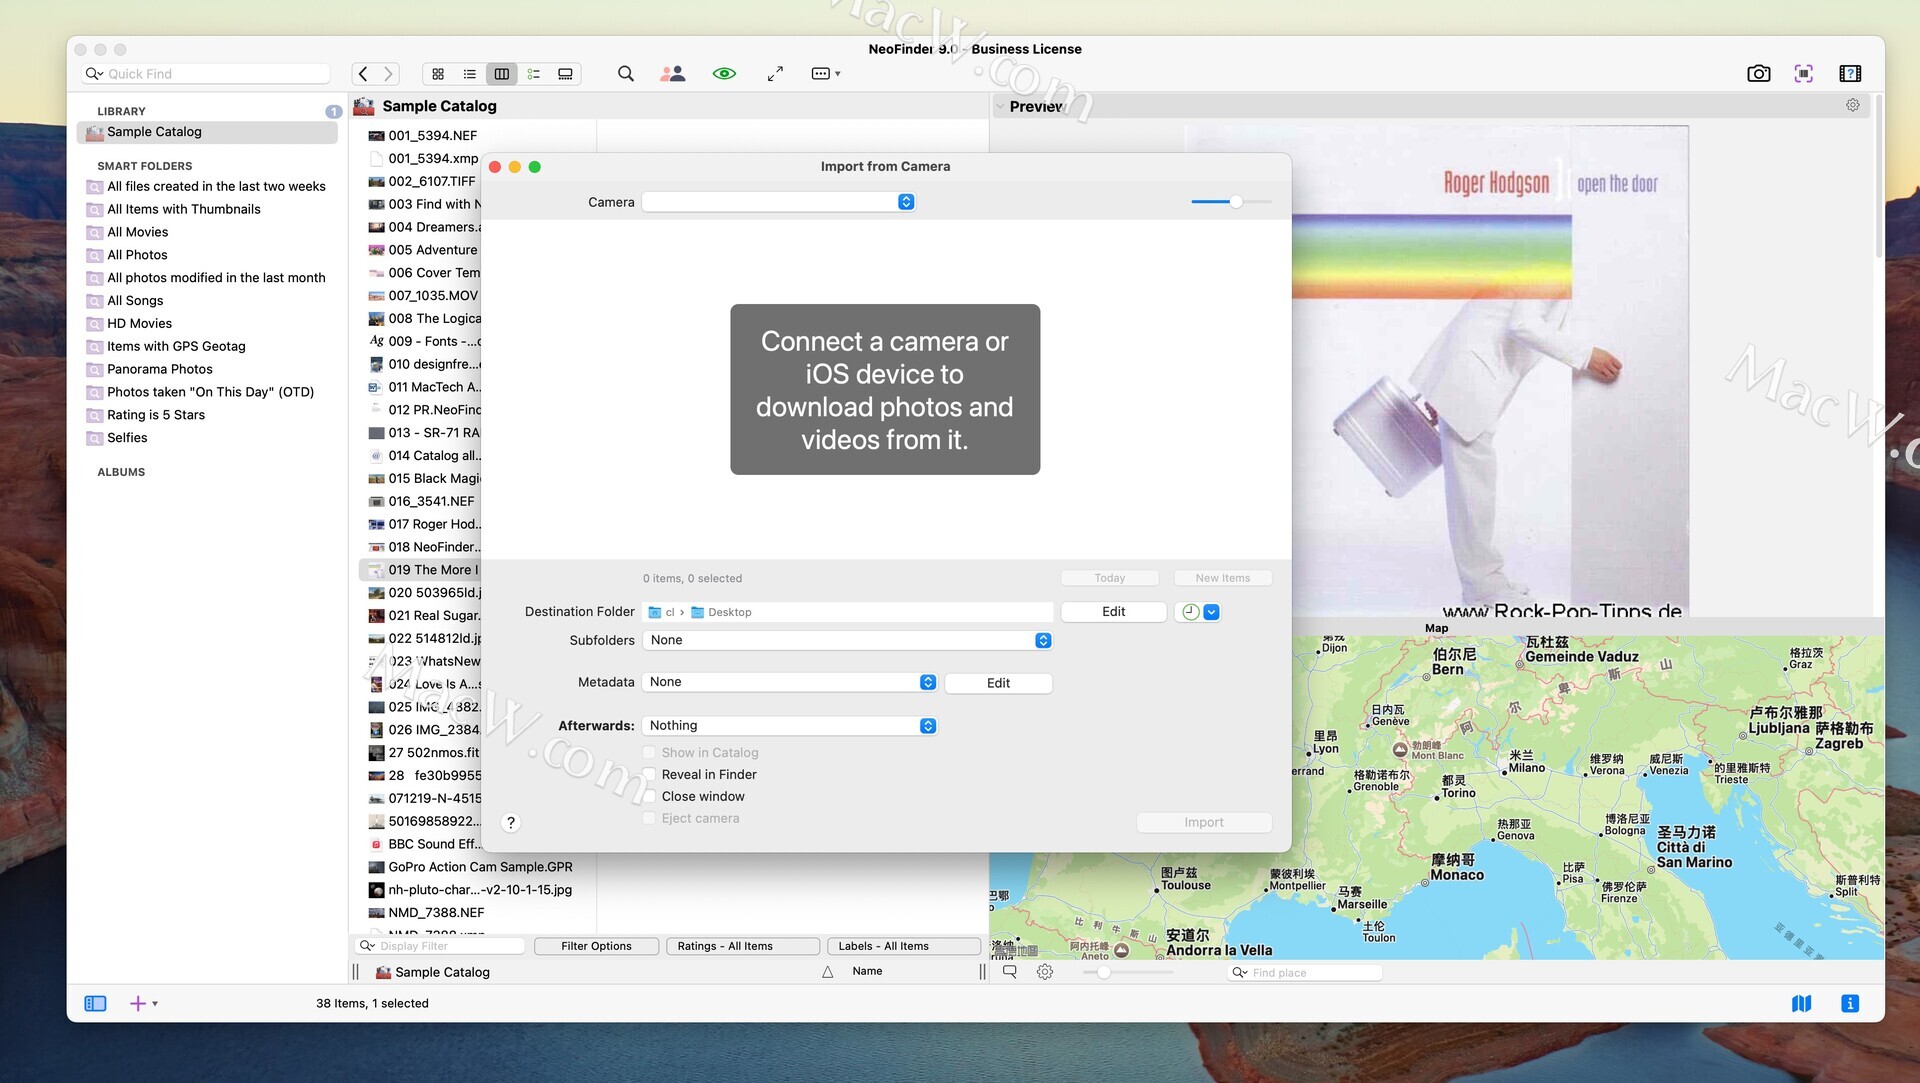
Task: Adjust the thumbnail size slider in import dialog
Action: pyautogui.click(x=1236, y=202)
